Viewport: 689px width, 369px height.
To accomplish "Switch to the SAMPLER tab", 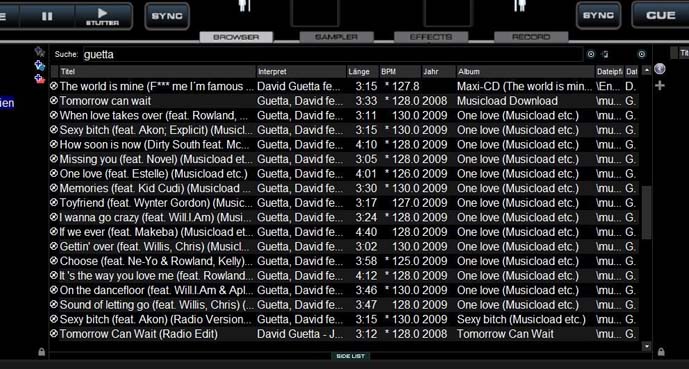I will pos(337,37).
